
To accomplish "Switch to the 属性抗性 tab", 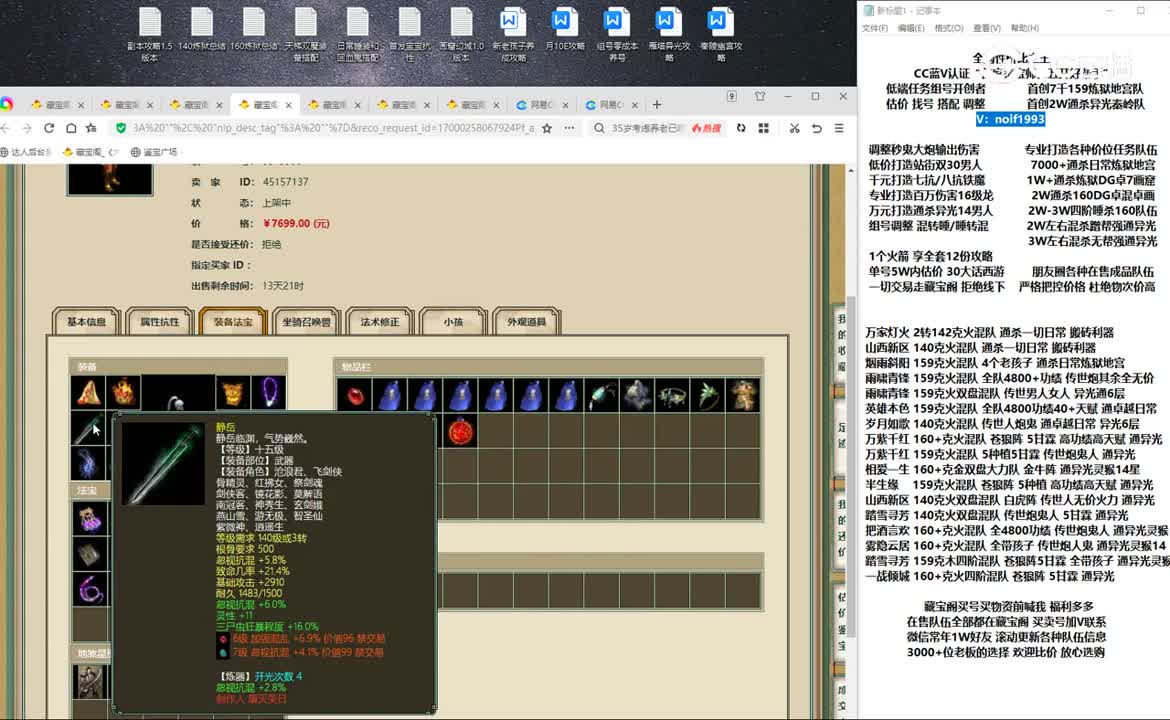I will tap(160, 322).
